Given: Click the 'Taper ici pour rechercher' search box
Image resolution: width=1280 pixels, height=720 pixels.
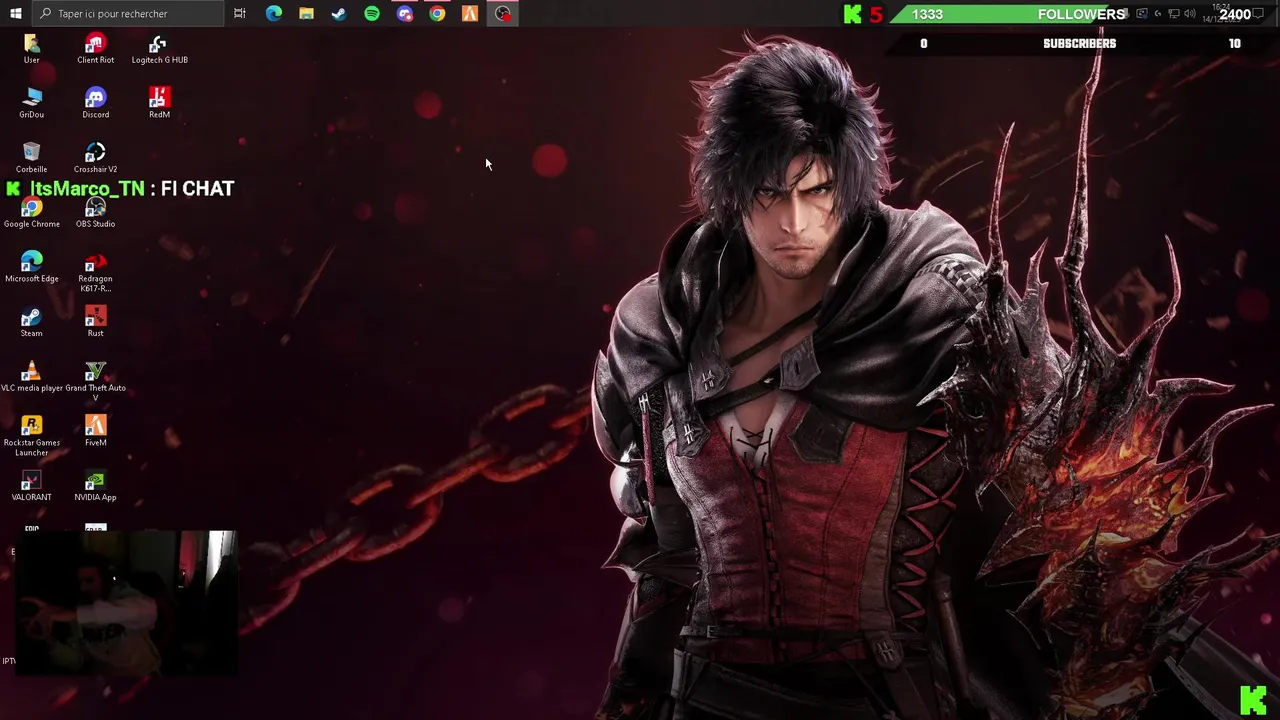Looking at the screenshot, I should click(127, 13).
